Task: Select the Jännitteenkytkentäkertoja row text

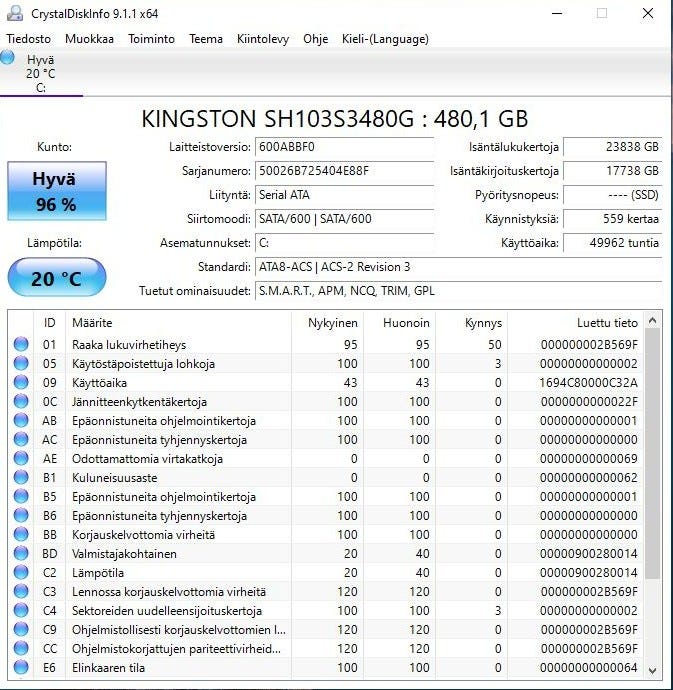Action: tap(139, 402)
